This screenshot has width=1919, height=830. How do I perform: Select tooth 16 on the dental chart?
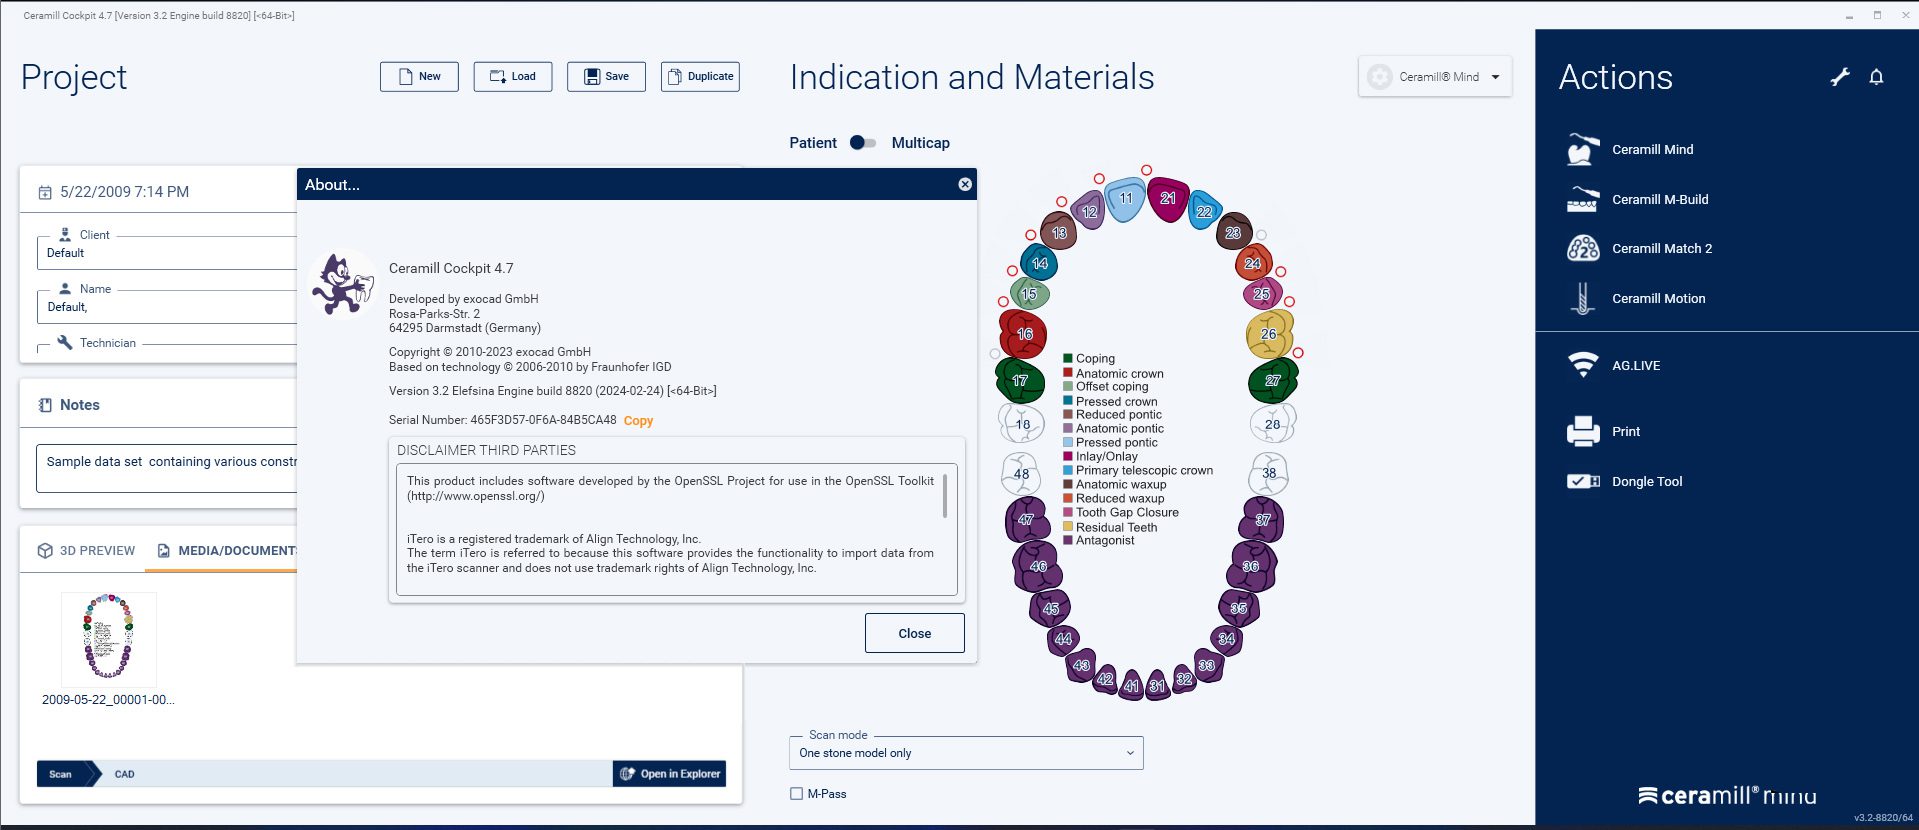(1023, 334)
